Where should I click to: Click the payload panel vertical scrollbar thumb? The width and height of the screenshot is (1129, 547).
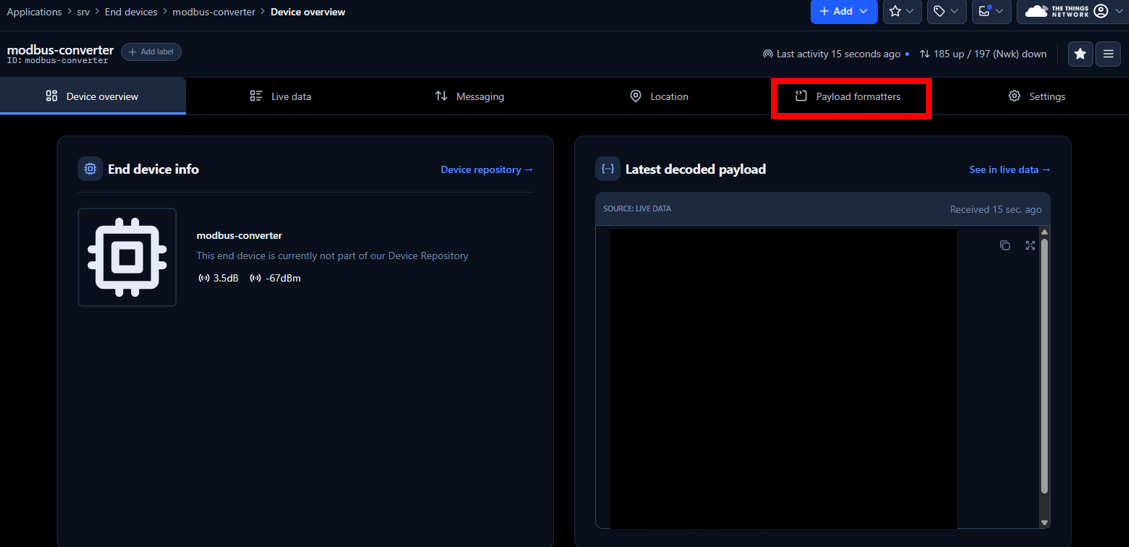tap(1044, 366)
